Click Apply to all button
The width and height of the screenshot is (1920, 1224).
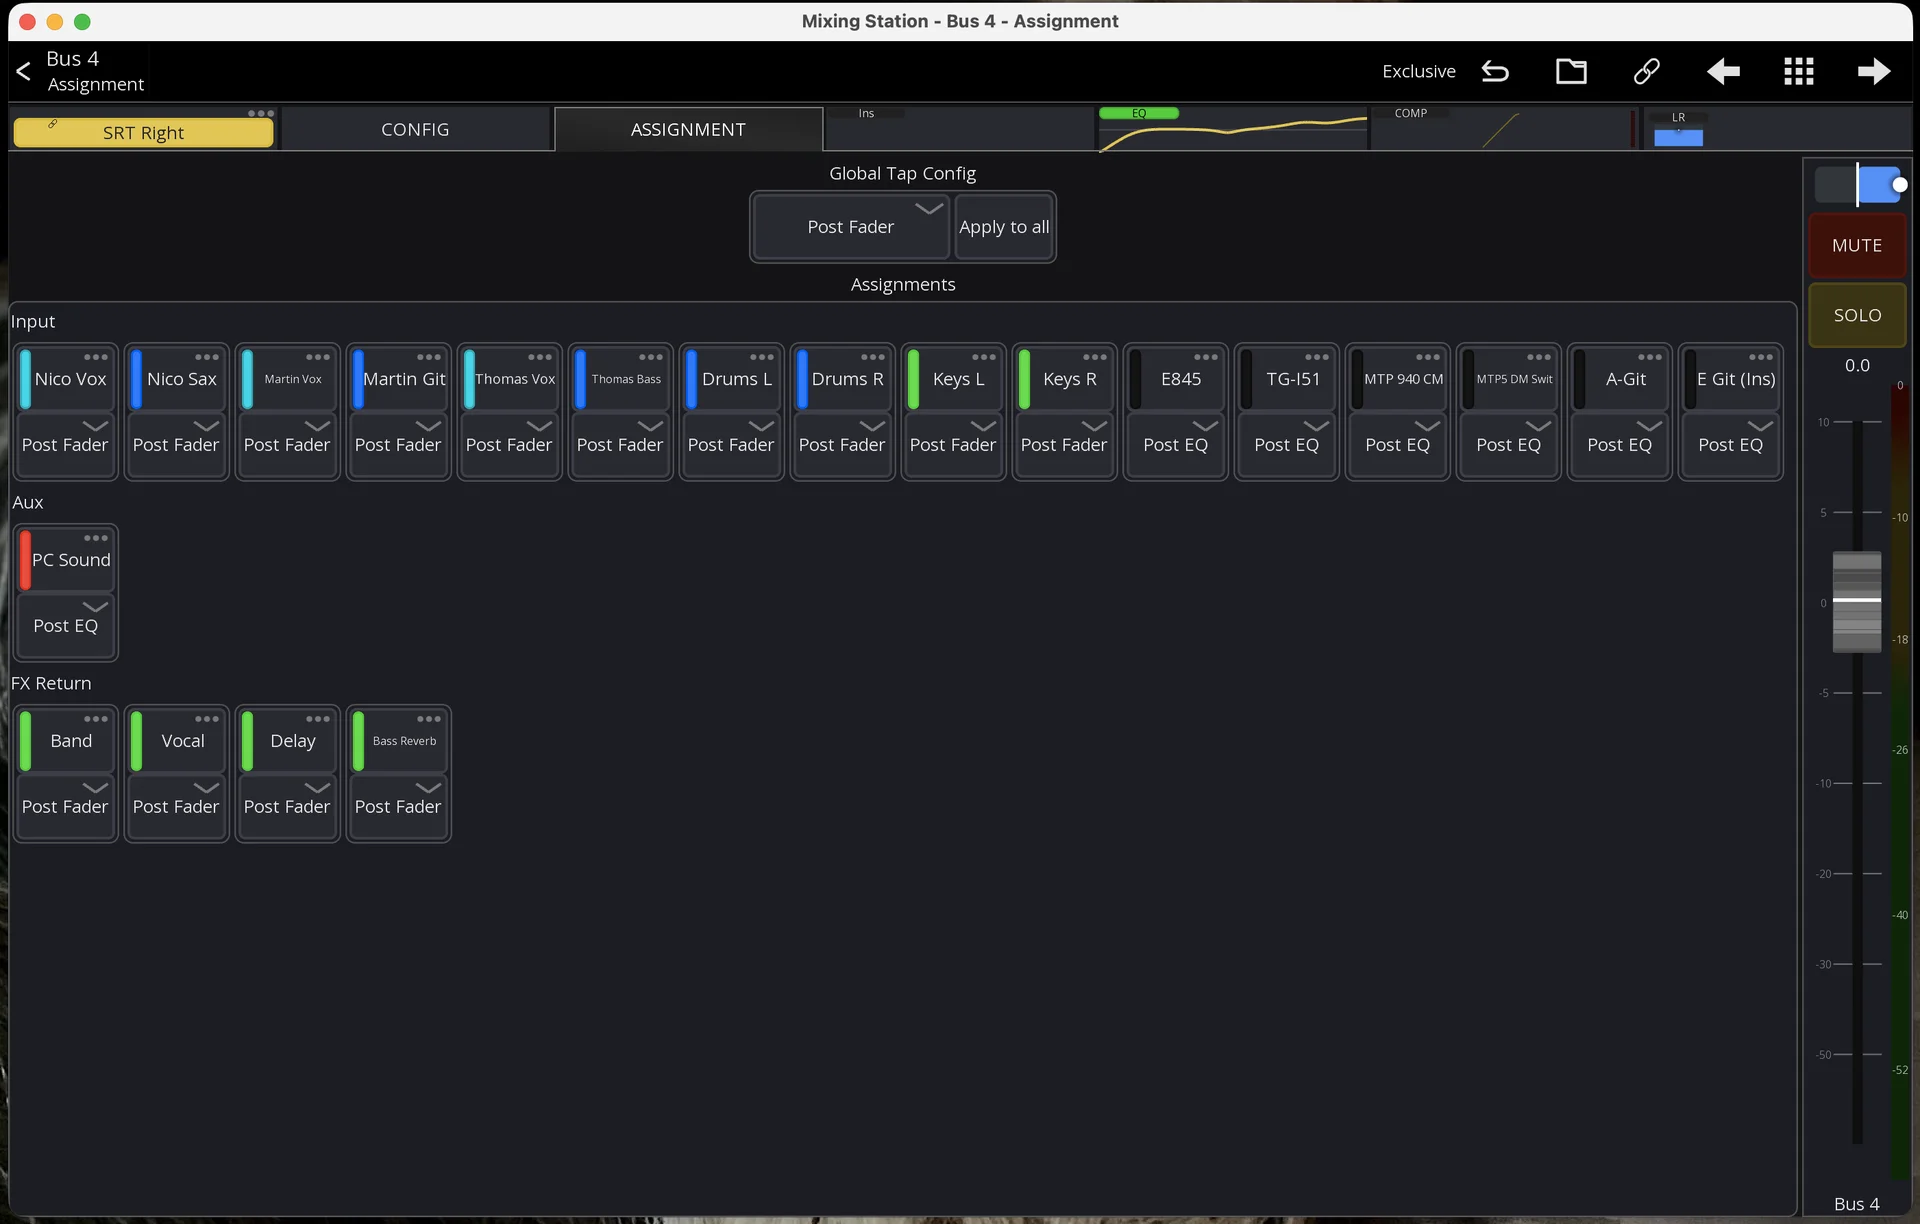1004,227
